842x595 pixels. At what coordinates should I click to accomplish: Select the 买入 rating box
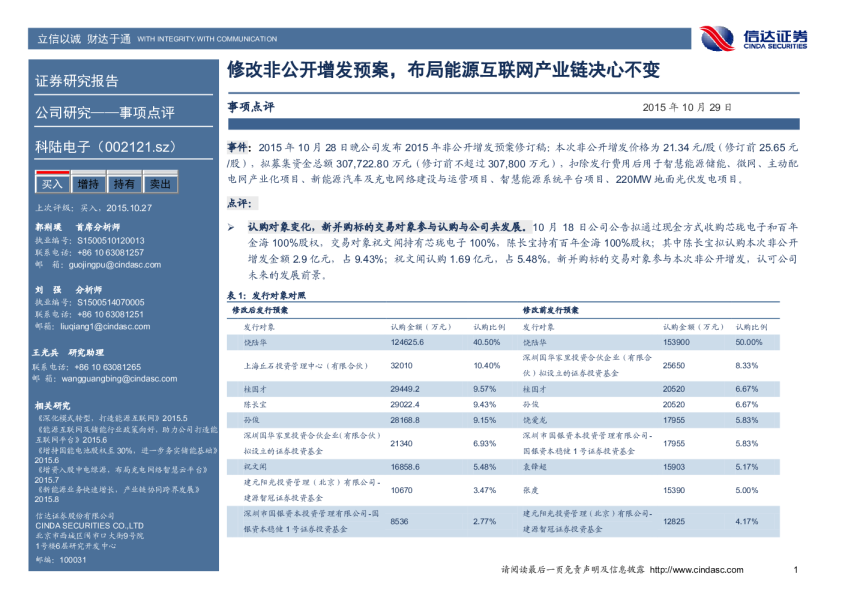point(52,184)
